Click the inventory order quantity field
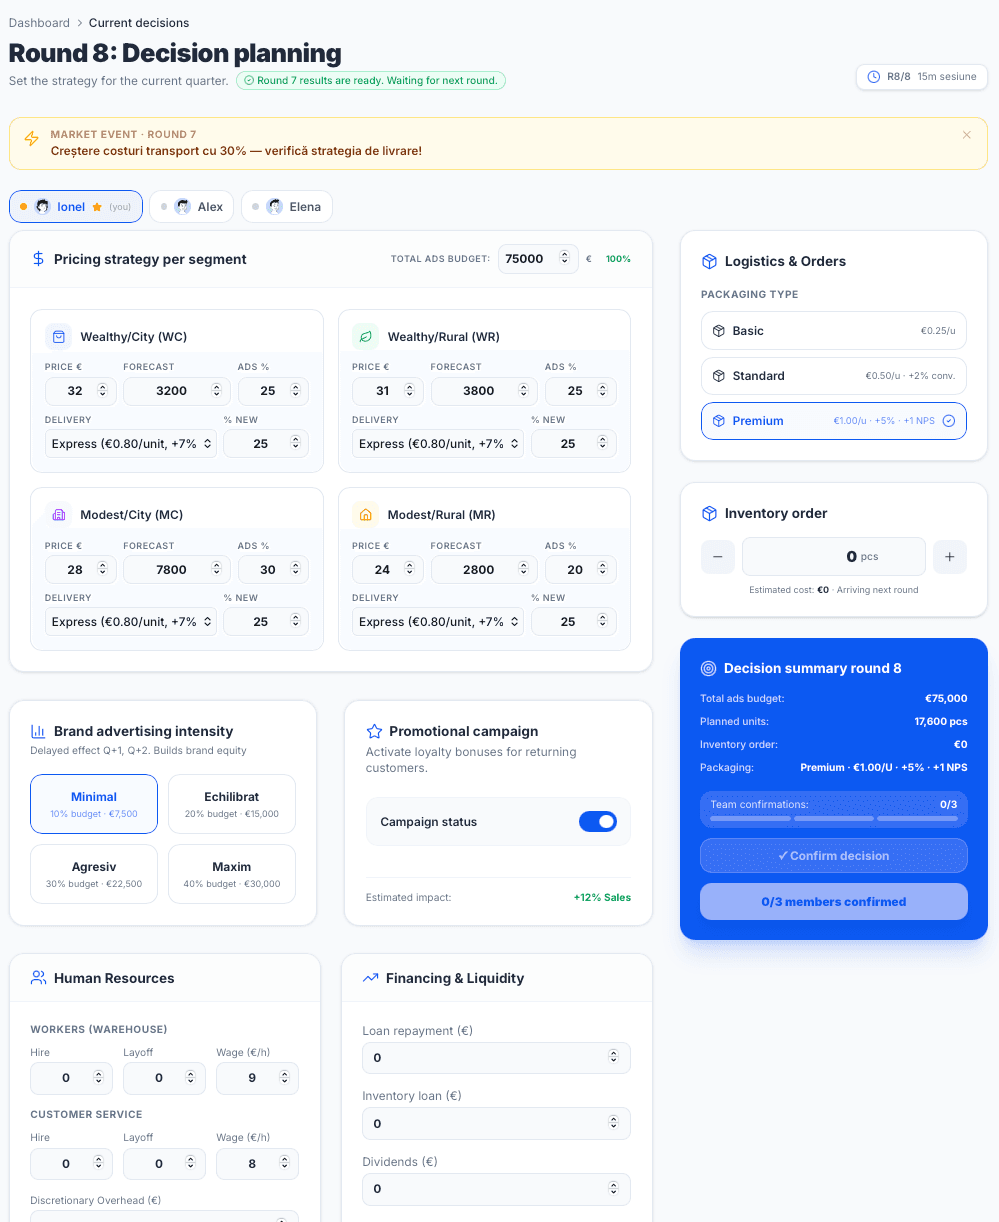Image resolution: width=999 pixels, height=1222 pixels. click(834, 556)
